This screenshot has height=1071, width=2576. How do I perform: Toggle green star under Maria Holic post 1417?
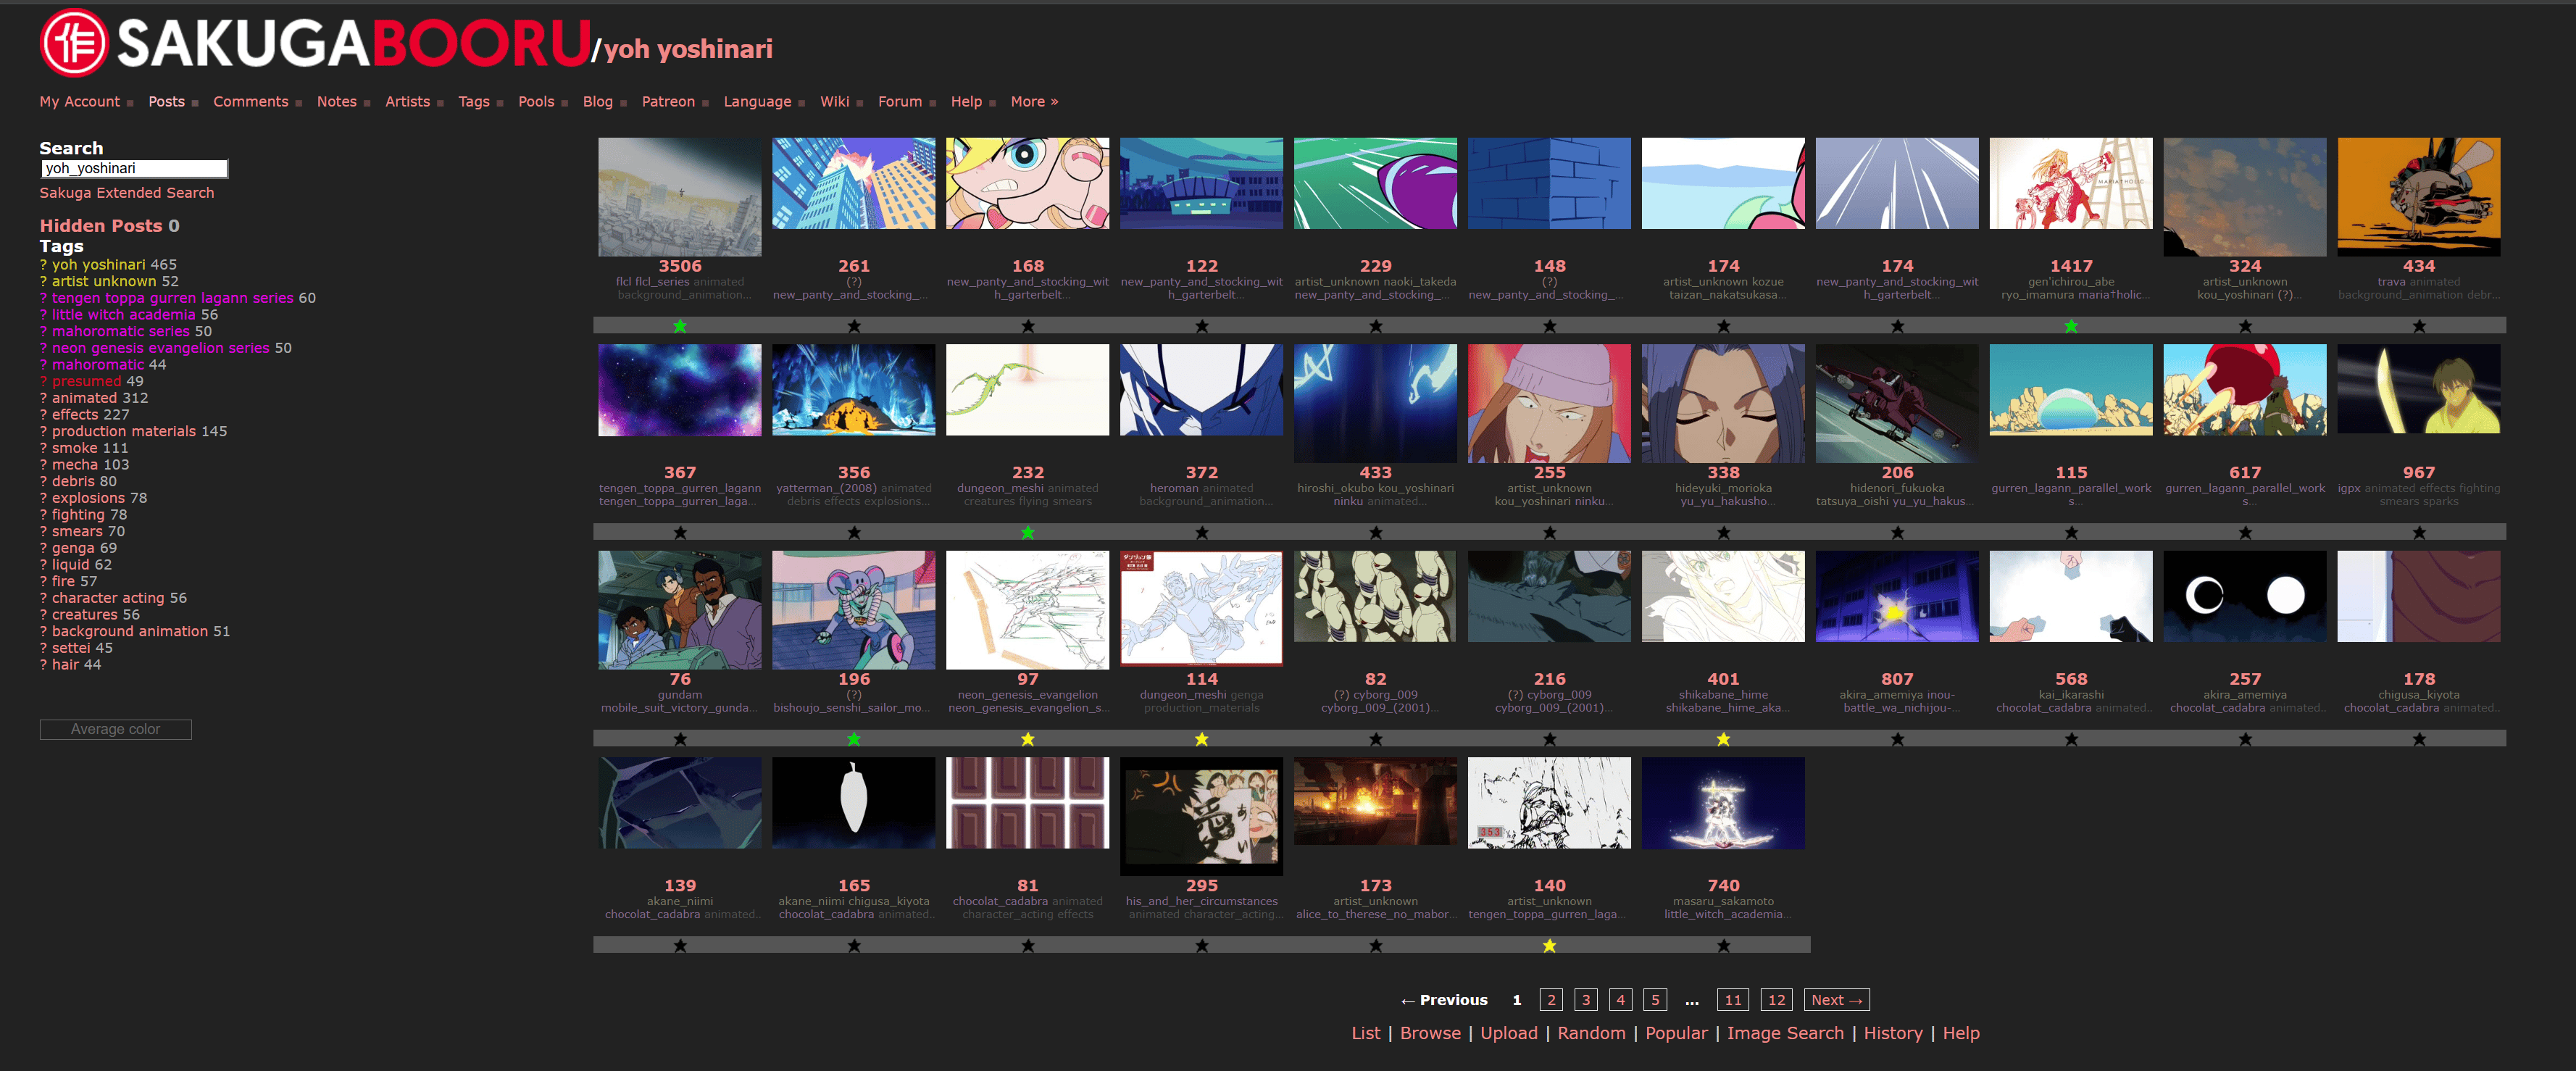coord(2071,326)
